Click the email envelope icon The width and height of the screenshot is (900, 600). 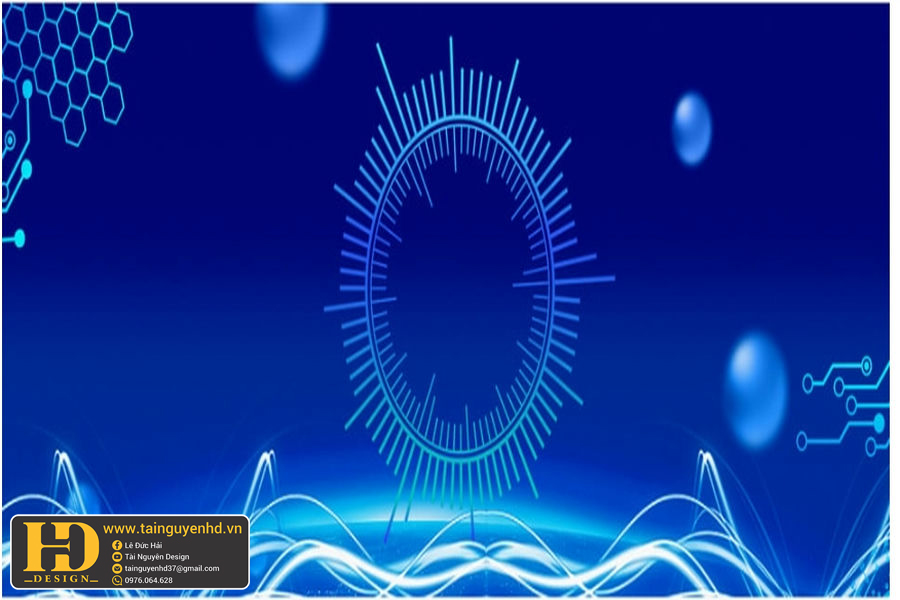point(117,569)
